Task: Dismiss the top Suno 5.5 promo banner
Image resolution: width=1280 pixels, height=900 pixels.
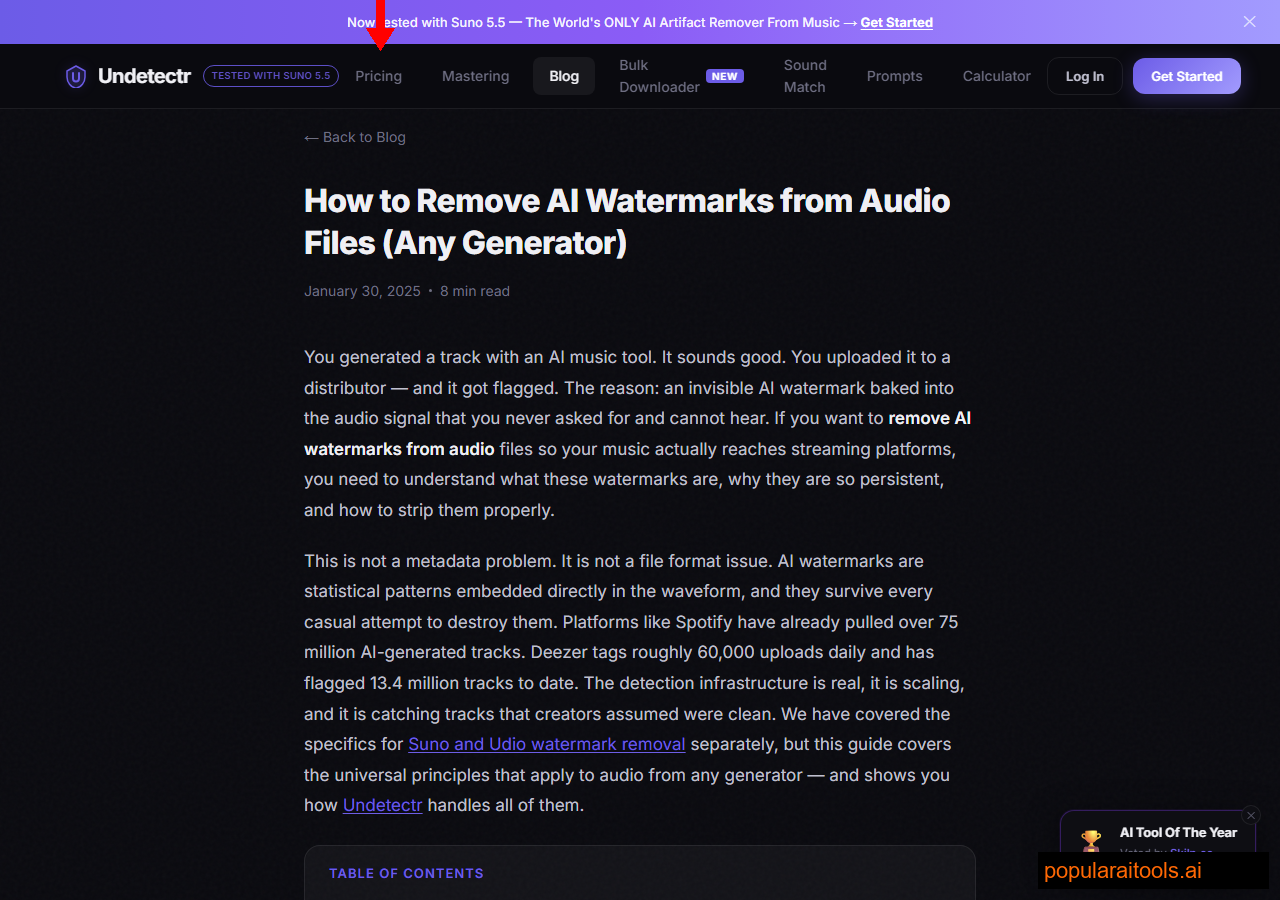Action: point(1249,21)
